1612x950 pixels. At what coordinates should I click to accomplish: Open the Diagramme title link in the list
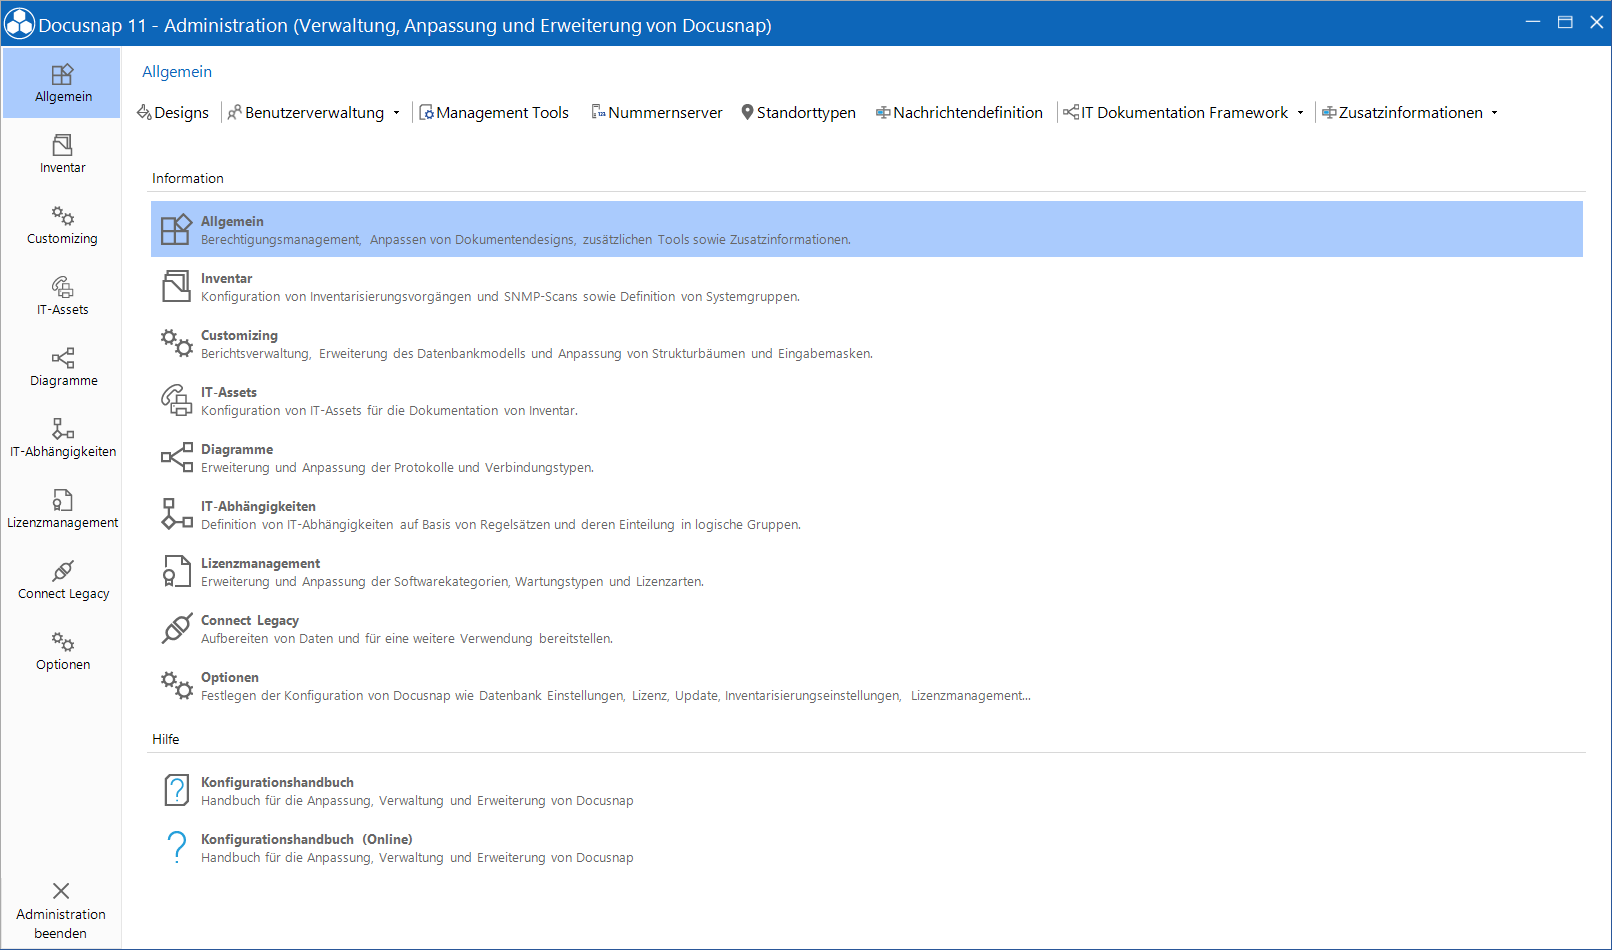coord(237,449)
